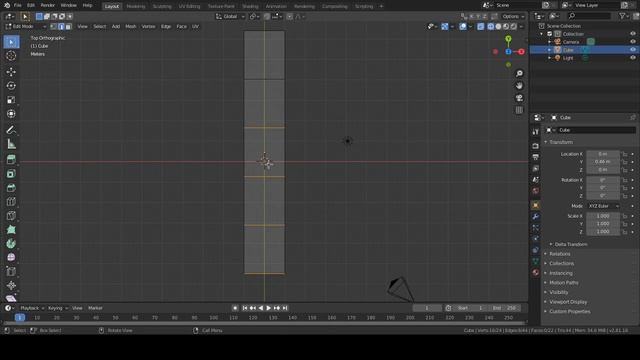Choose the Annotate pencil tool
Image resolution: width=640 pixels, height=360 pixels.
pyautogui.click(x=11, y=130)
